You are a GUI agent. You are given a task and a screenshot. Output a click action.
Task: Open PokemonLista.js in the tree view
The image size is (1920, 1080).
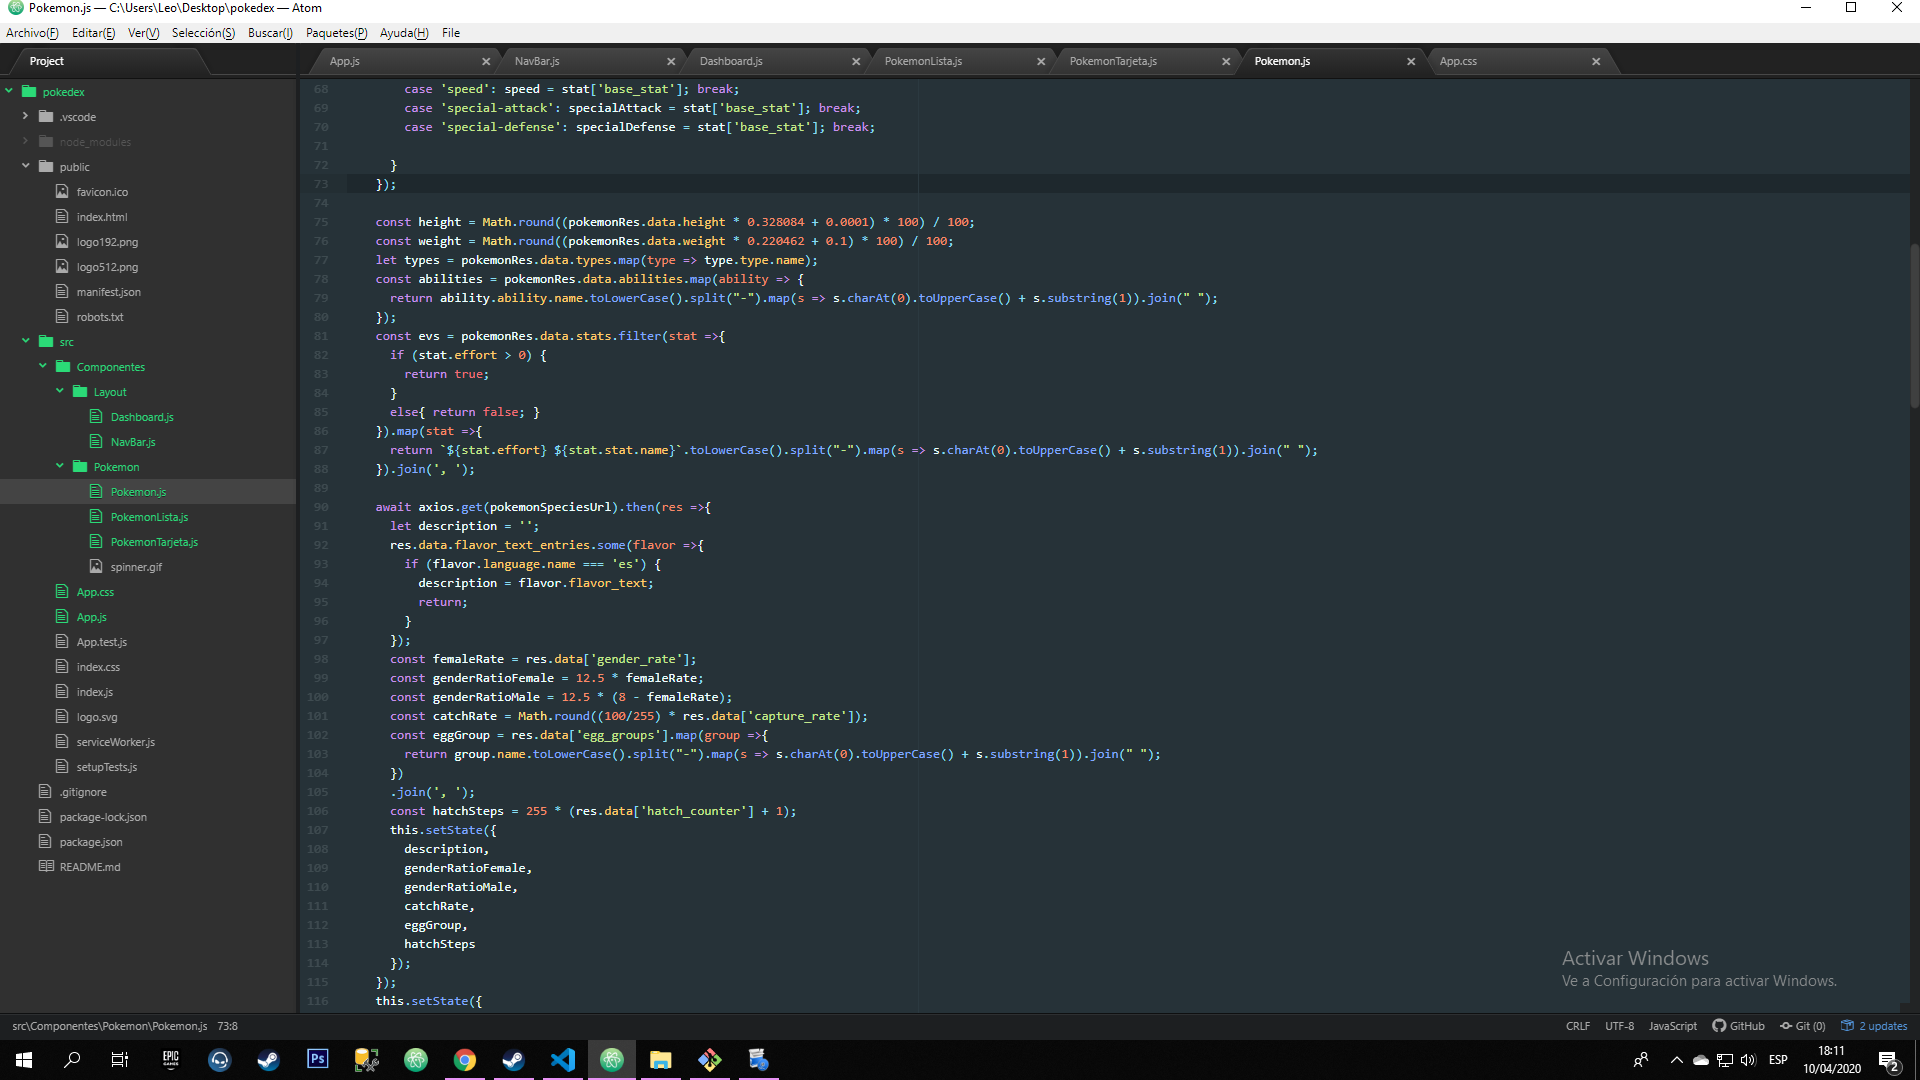tap(149, 517)
